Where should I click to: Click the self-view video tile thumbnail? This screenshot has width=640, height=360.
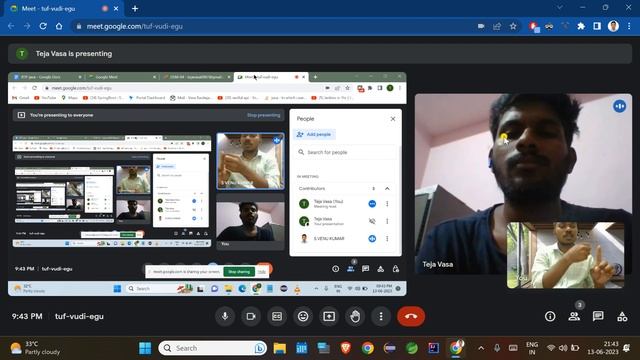coord(565,255)
